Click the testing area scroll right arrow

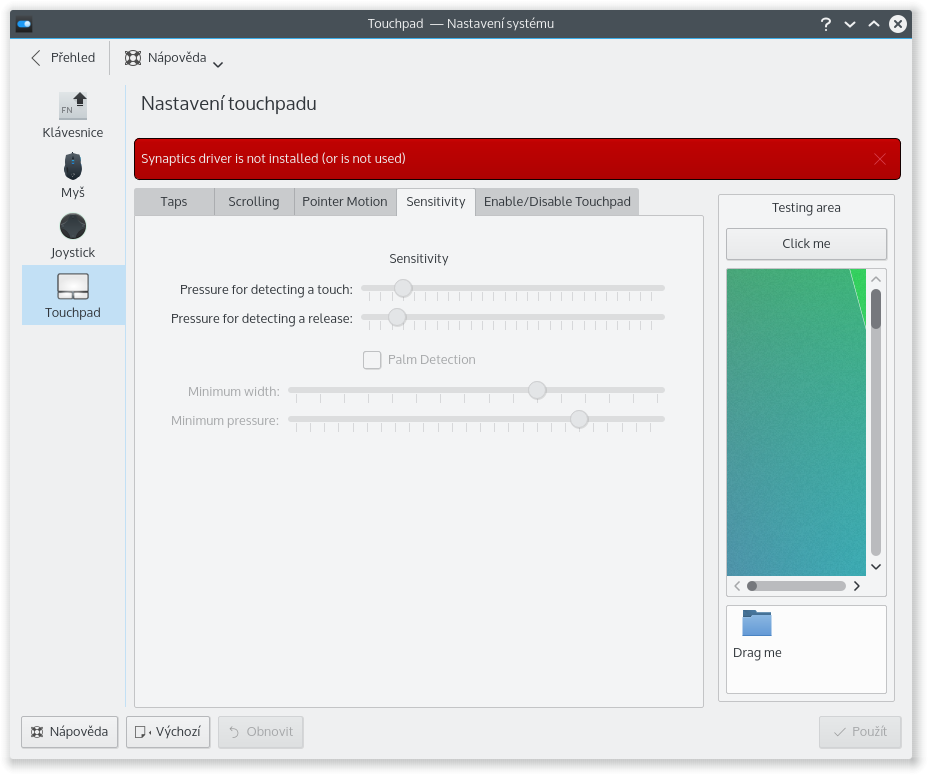[857, 586]
